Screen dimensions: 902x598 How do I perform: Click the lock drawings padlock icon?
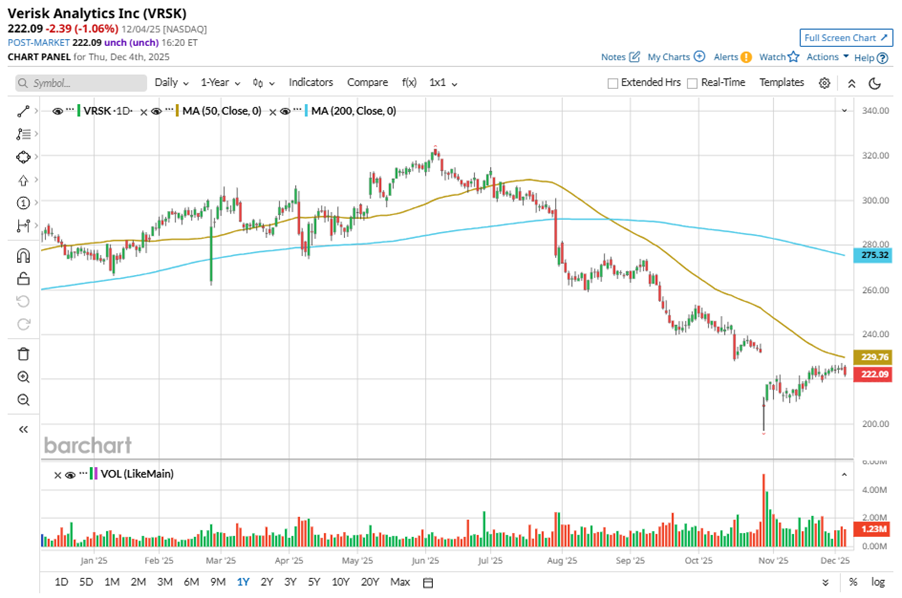(23, 279)
